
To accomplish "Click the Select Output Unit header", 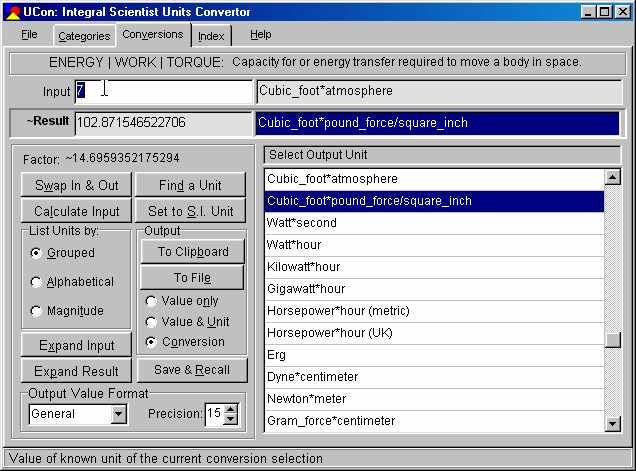I will click(442, 155).
